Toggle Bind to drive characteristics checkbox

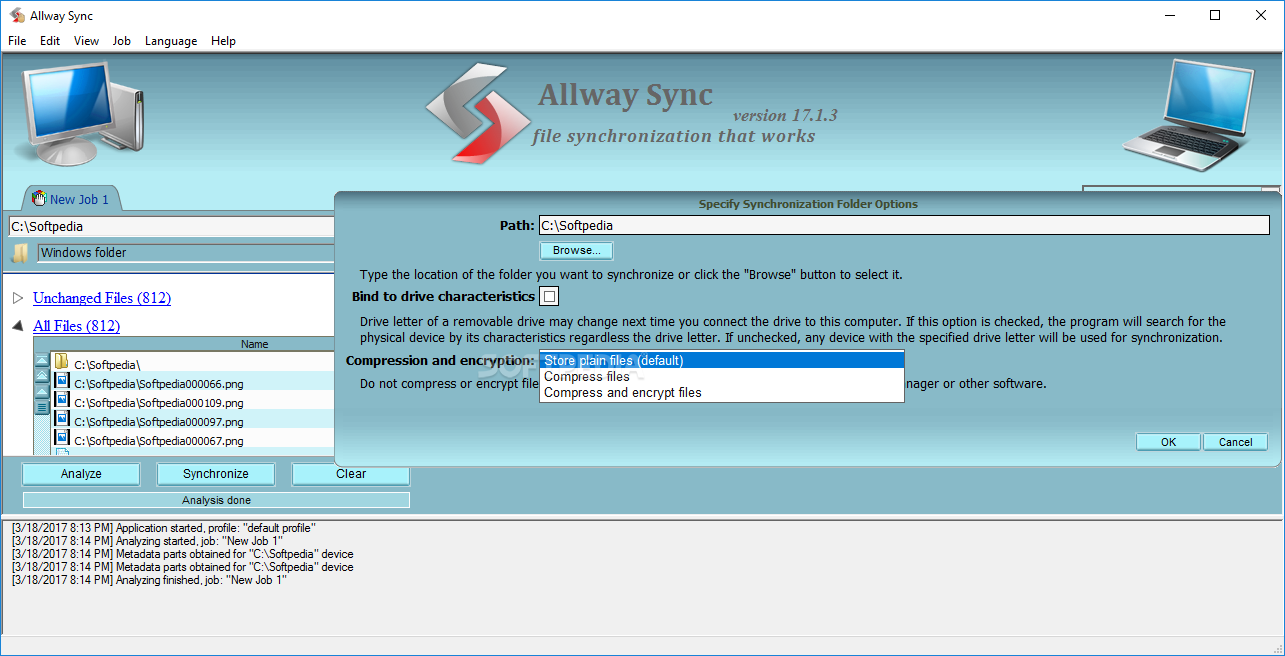(x=549, y=296)
